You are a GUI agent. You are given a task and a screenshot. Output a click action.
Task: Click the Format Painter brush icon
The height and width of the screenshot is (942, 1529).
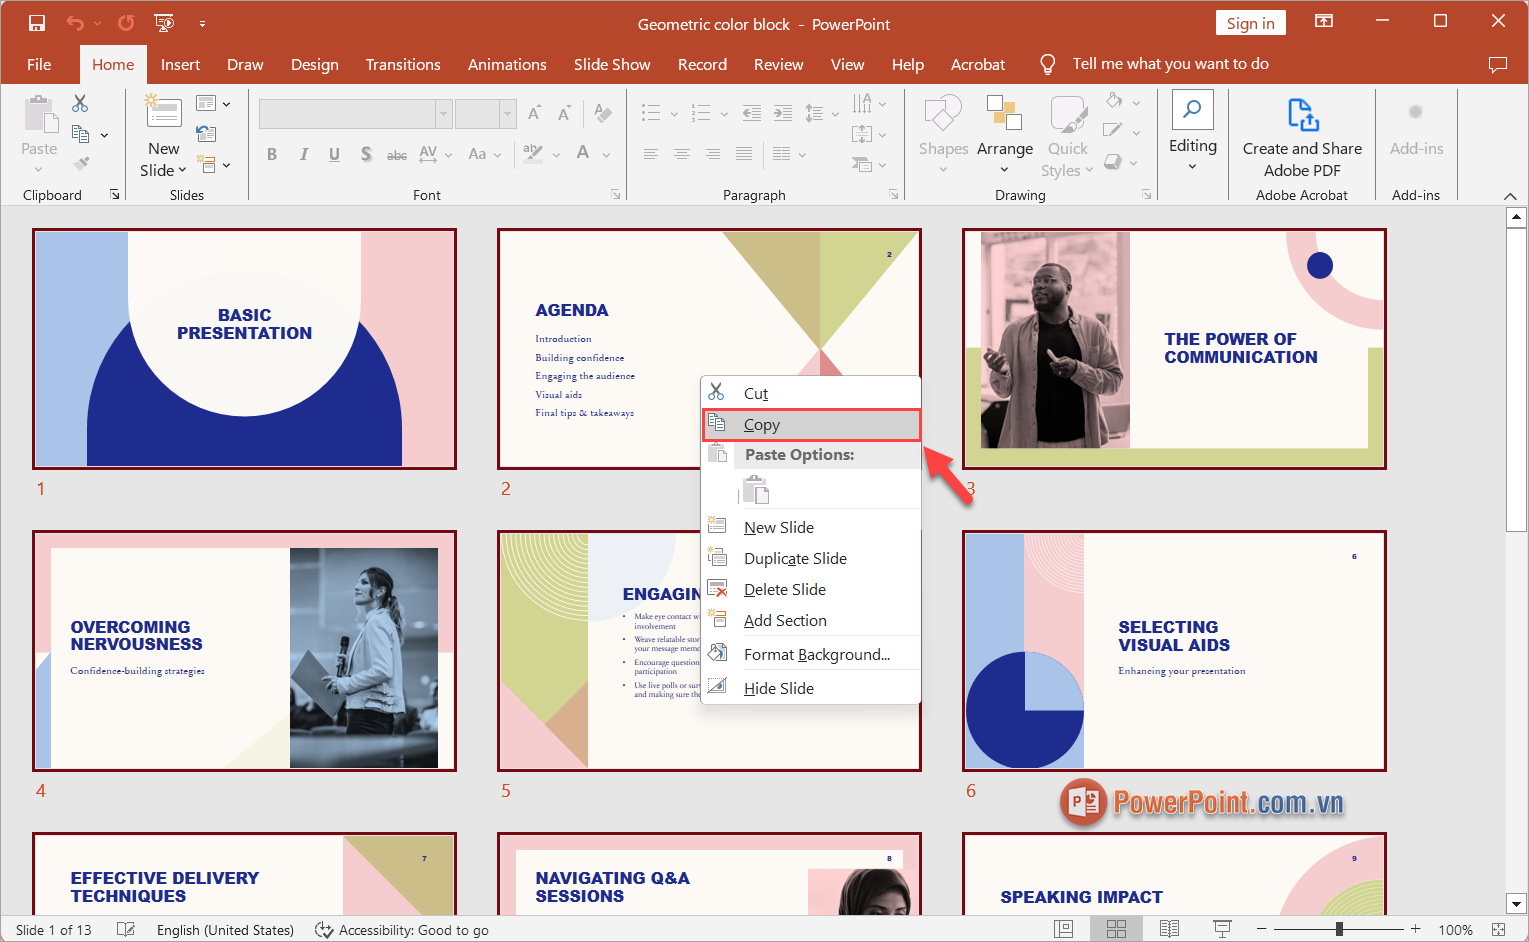tap(81, 163)
